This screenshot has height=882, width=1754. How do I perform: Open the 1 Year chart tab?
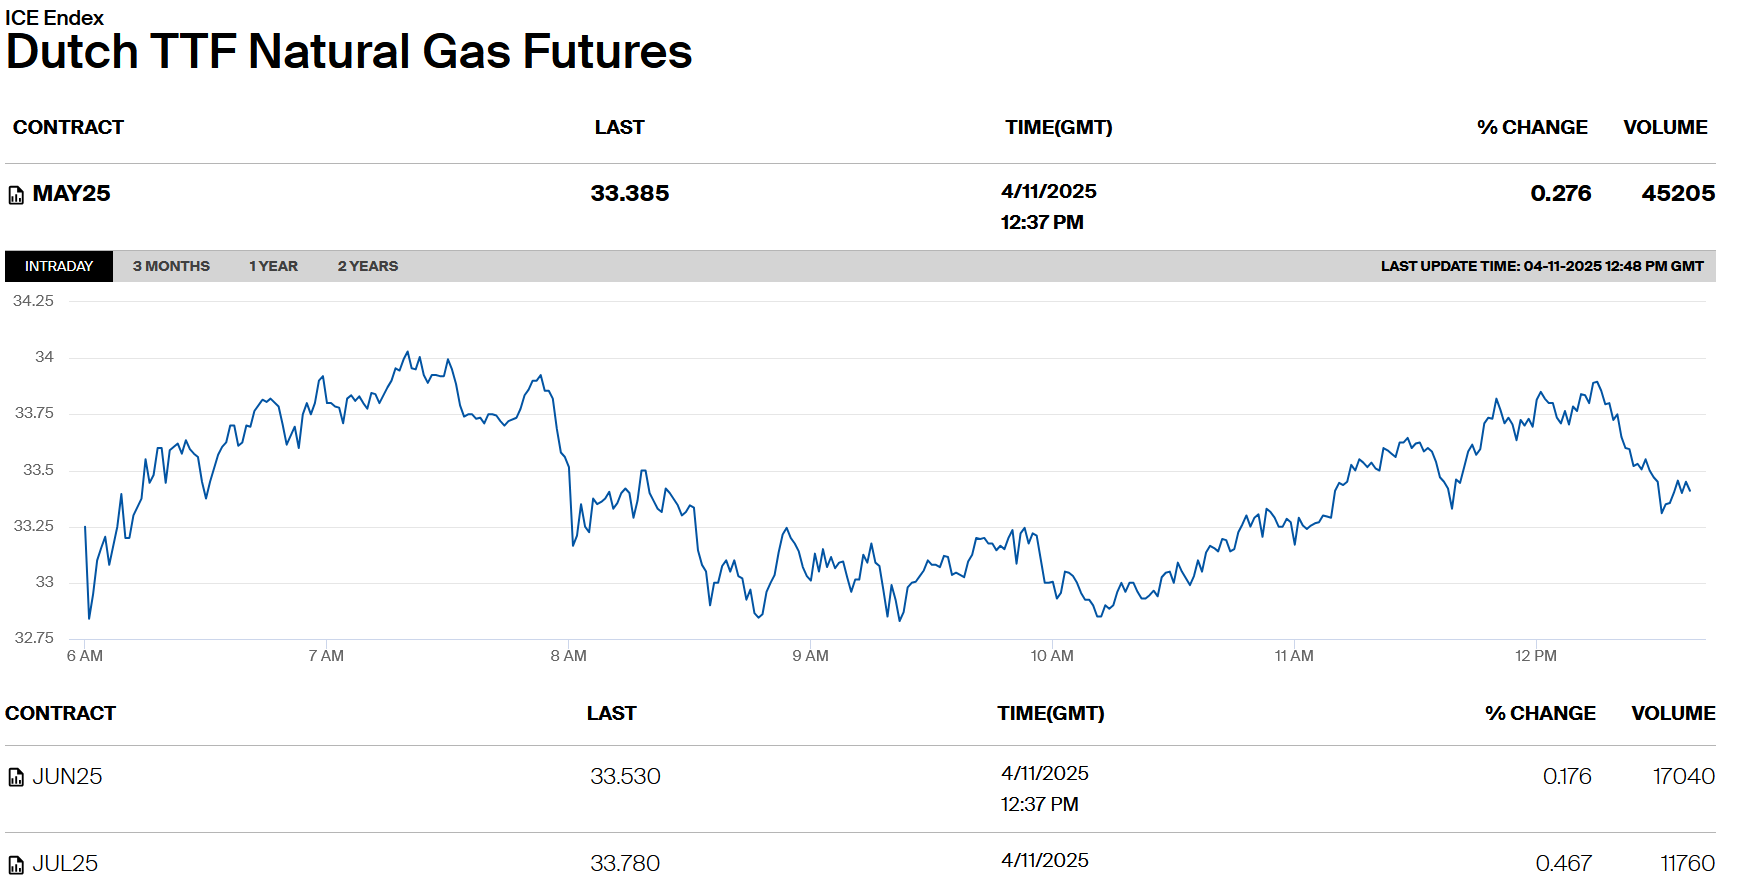[273, 266]
